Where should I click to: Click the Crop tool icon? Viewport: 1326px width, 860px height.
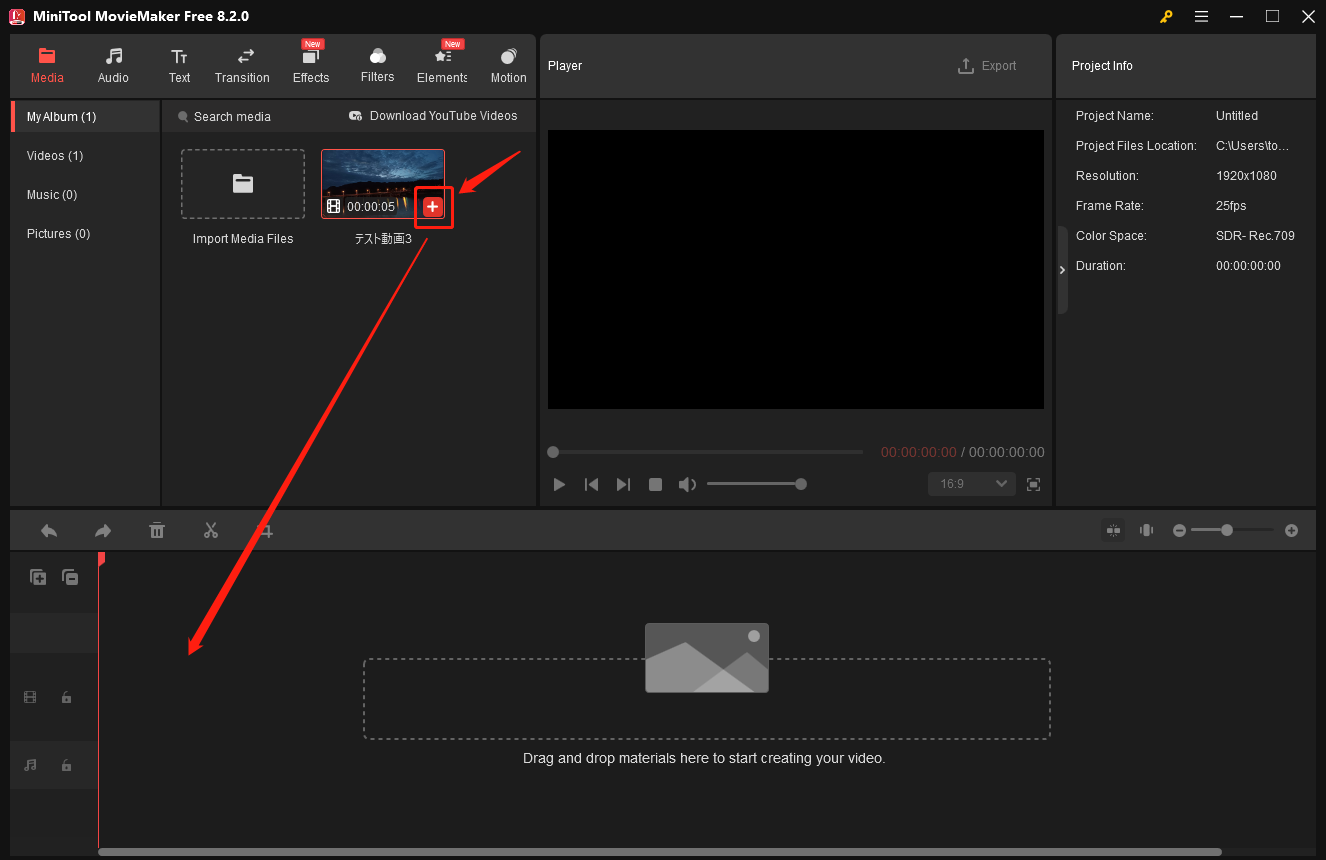pos(265,531)
